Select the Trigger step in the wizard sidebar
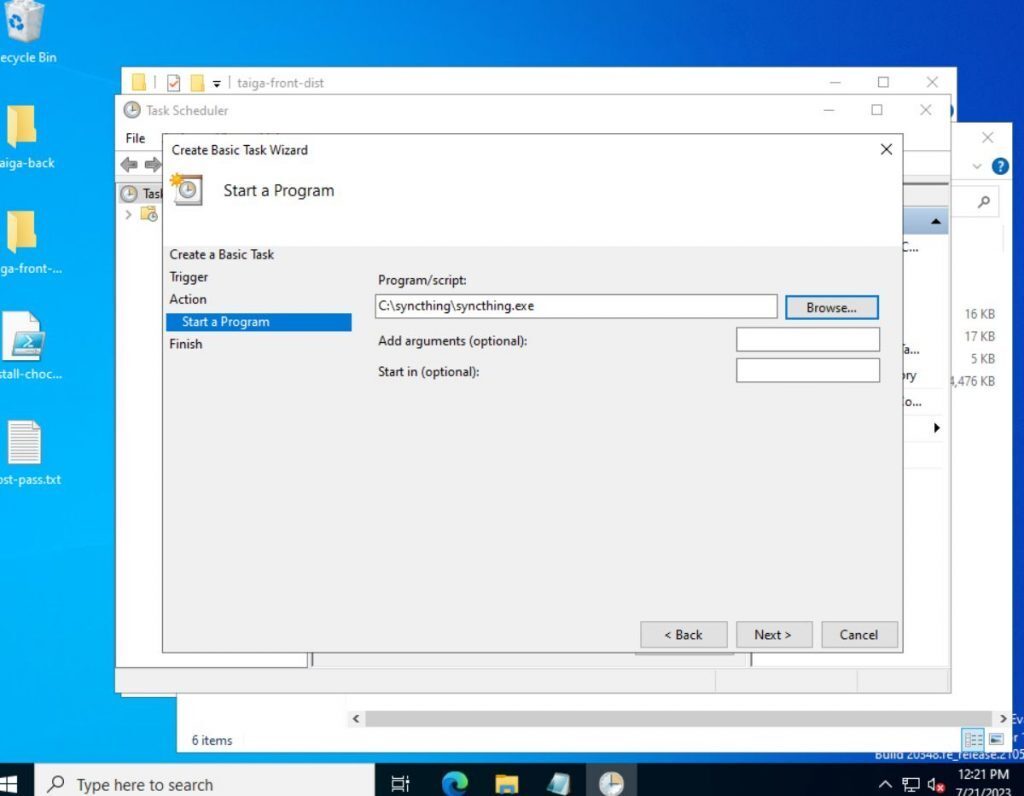This screenshot has height=796, width=1024. [189, 276]
